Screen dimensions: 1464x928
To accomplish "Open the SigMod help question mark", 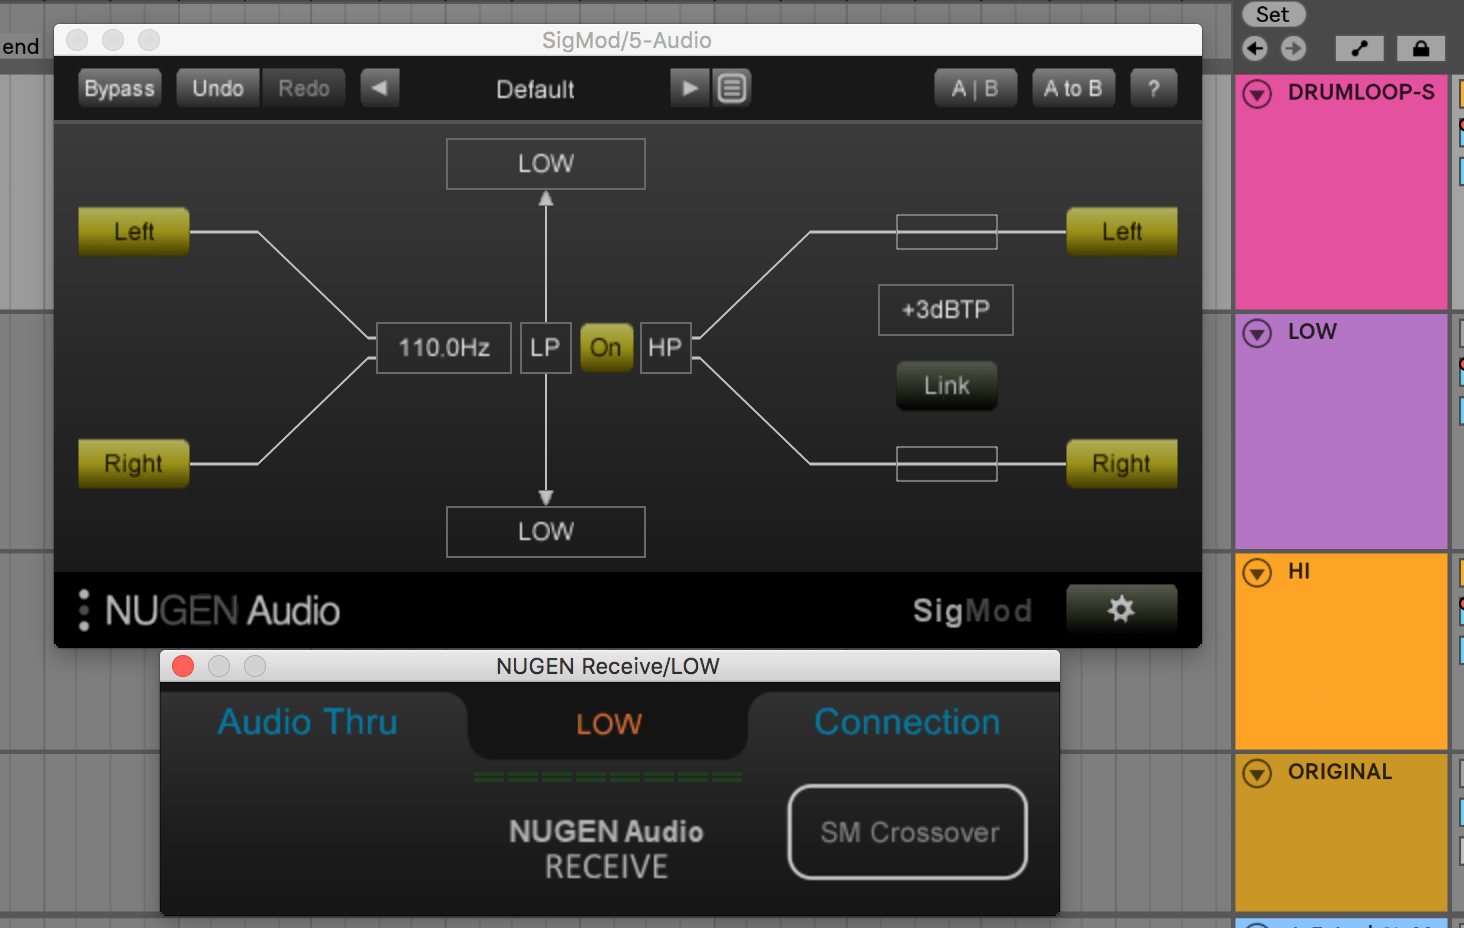I will [1153, 88].
